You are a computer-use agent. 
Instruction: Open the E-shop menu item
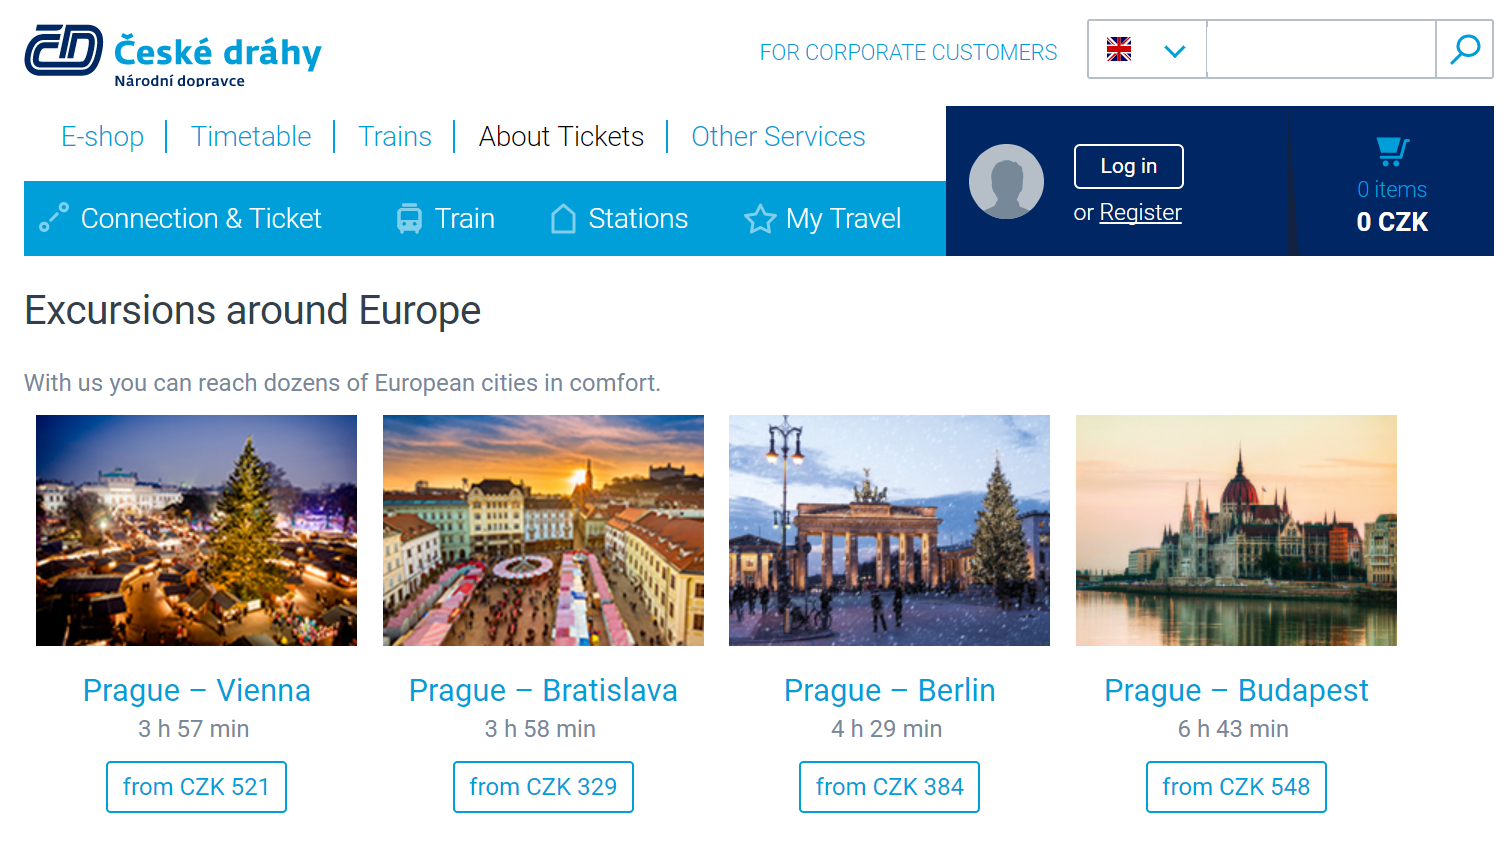point(102,136)
